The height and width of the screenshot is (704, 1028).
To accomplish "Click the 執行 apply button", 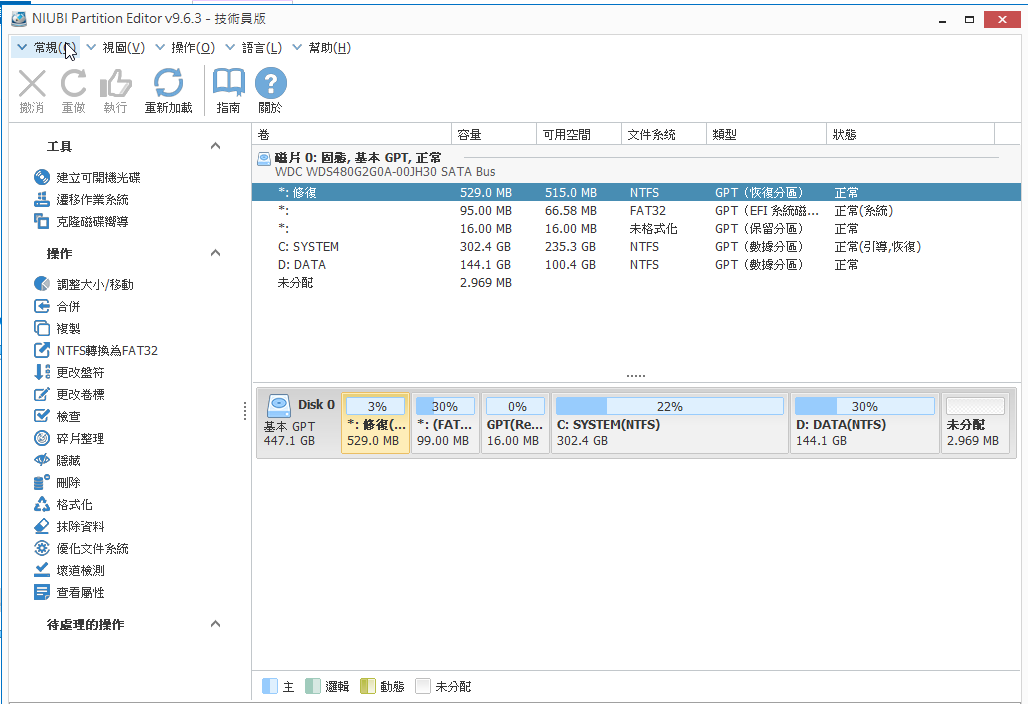I will coord(115,89).
